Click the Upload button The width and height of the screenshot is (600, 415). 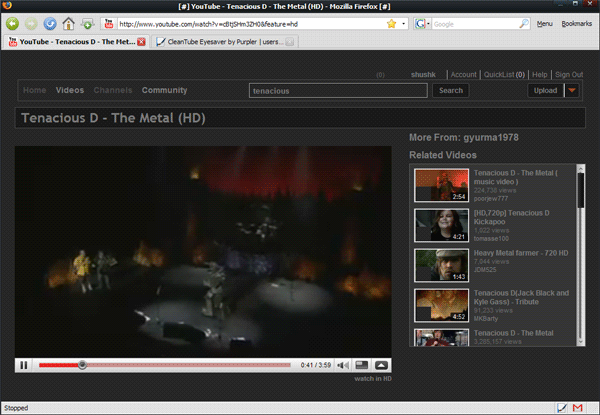coord(545,91)
